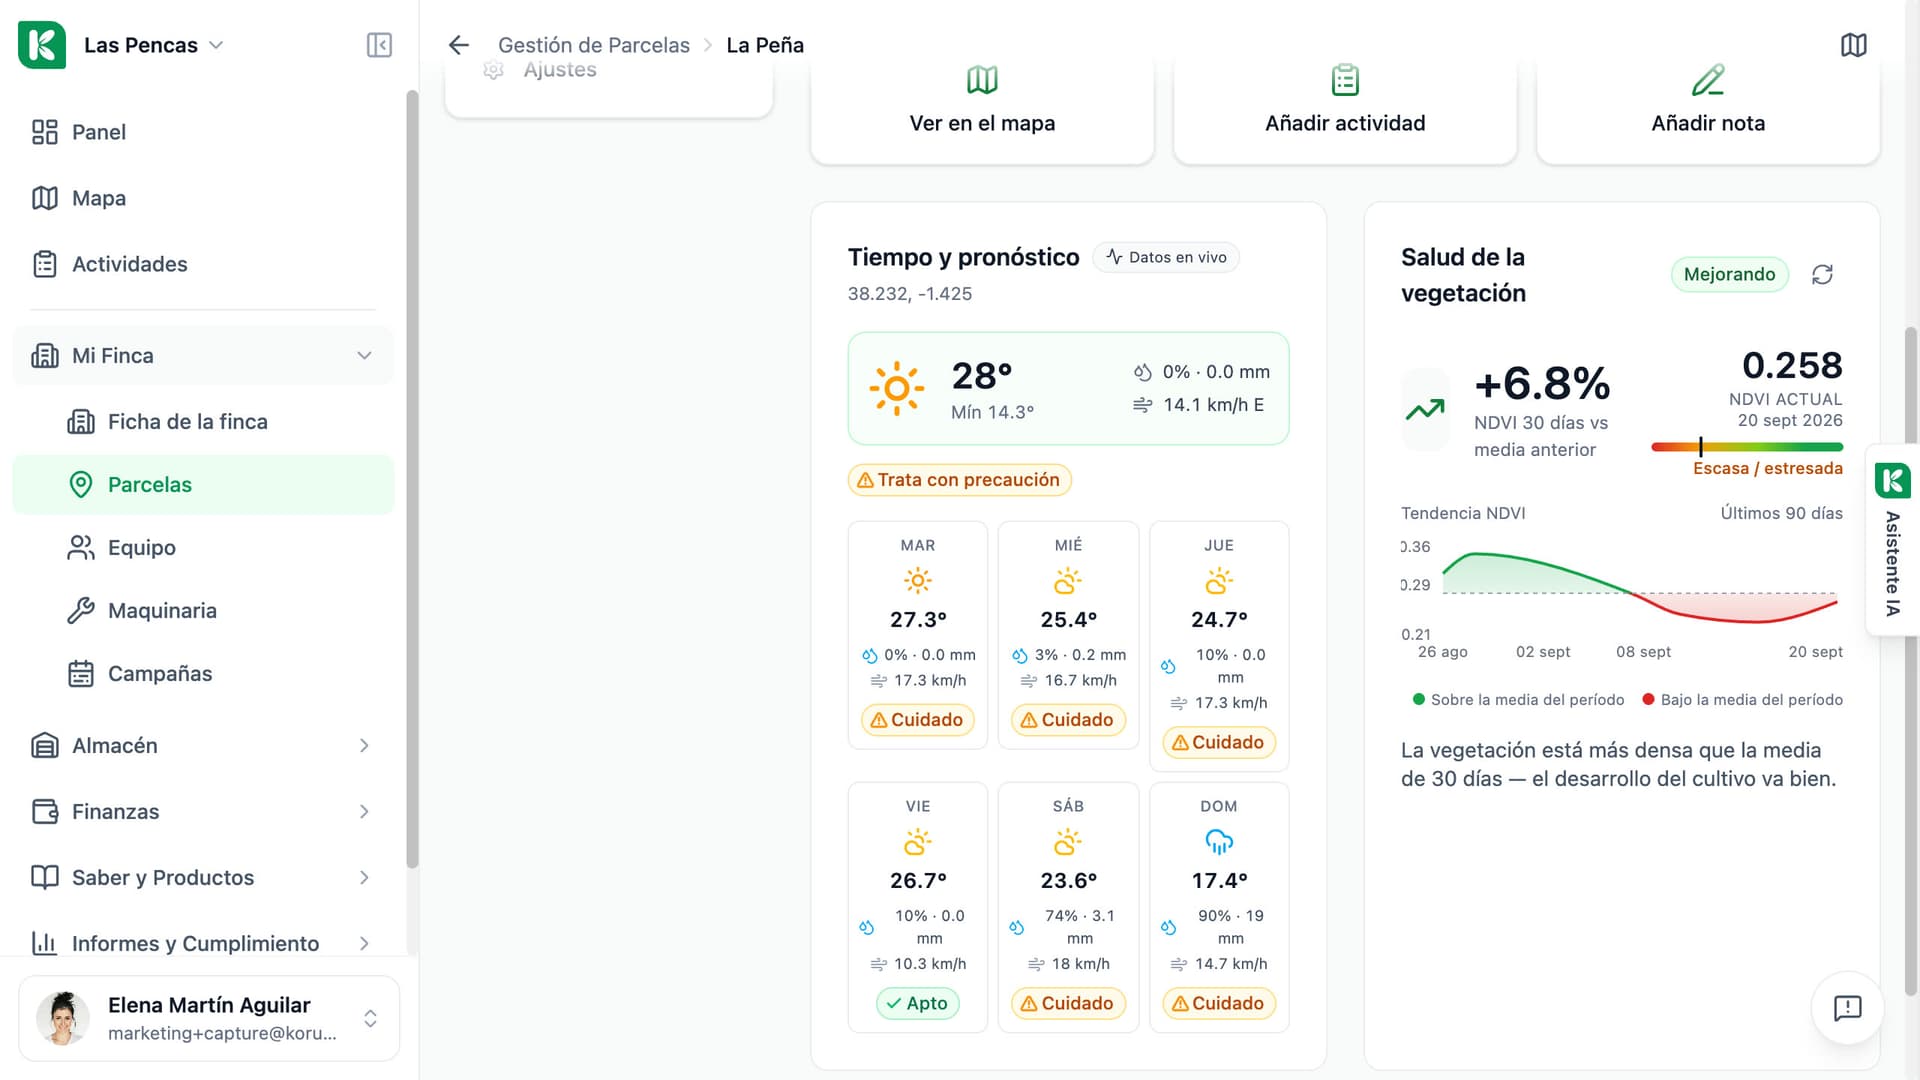Click the Apto badge on VIE

point(917,1003)
